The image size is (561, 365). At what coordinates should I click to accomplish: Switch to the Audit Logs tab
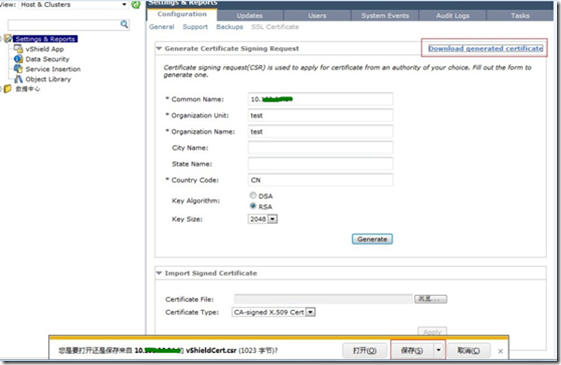[x=453, y=15]
